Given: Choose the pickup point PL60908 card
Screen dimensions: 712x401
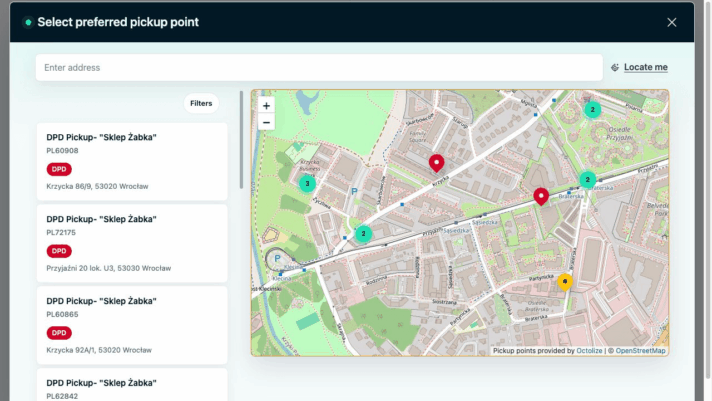Looking at the screenshot, I should pyautogui.click(x=132, y=161).
